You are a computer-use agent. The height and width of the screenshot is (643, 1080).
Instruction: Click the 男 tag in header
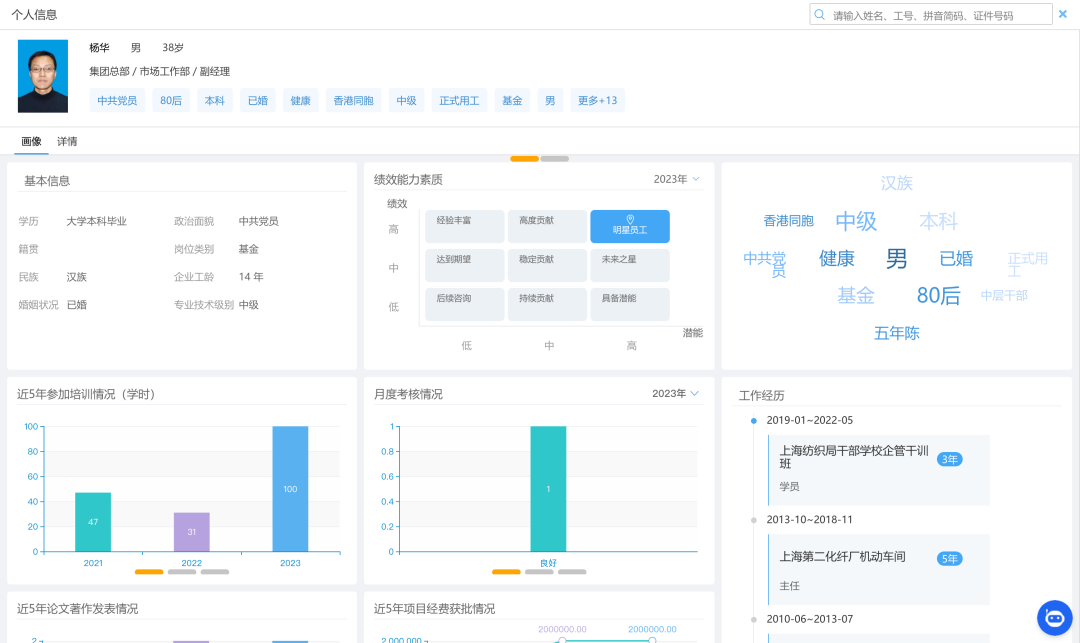point(550,101)
